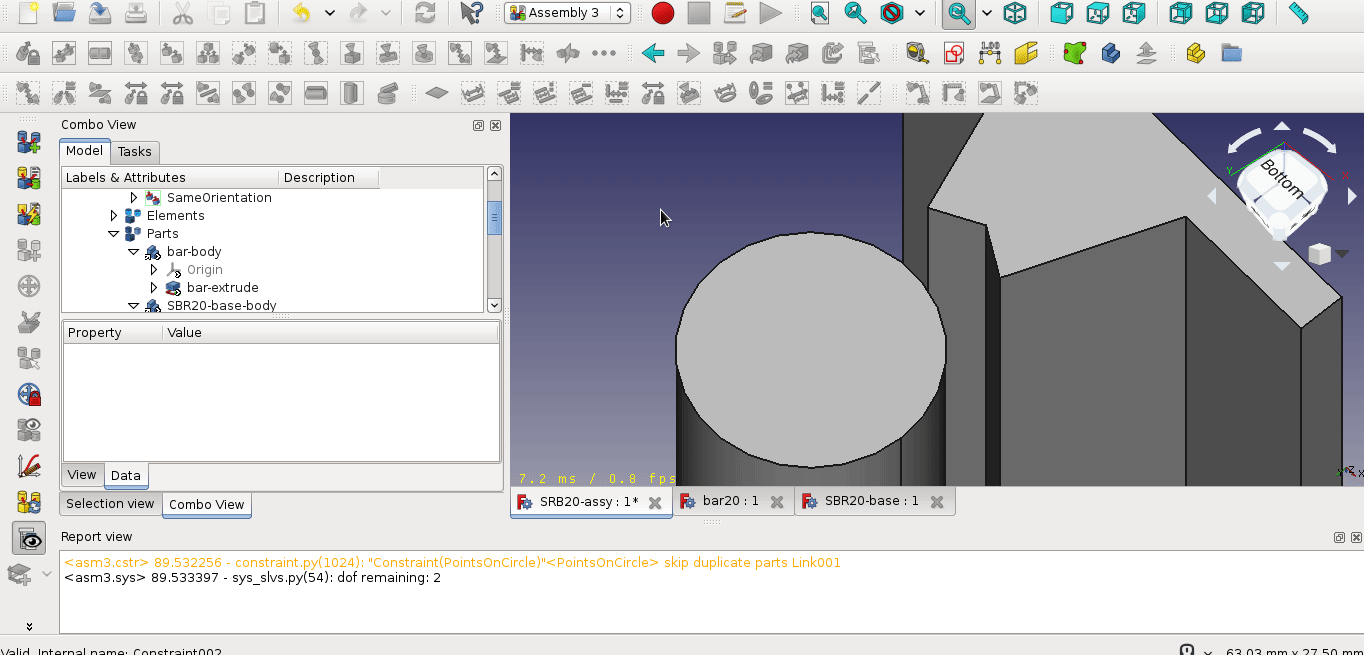1364x655 pixels.
Task: Execute the macro with the green play icon
Action: (x=770, y=13)
